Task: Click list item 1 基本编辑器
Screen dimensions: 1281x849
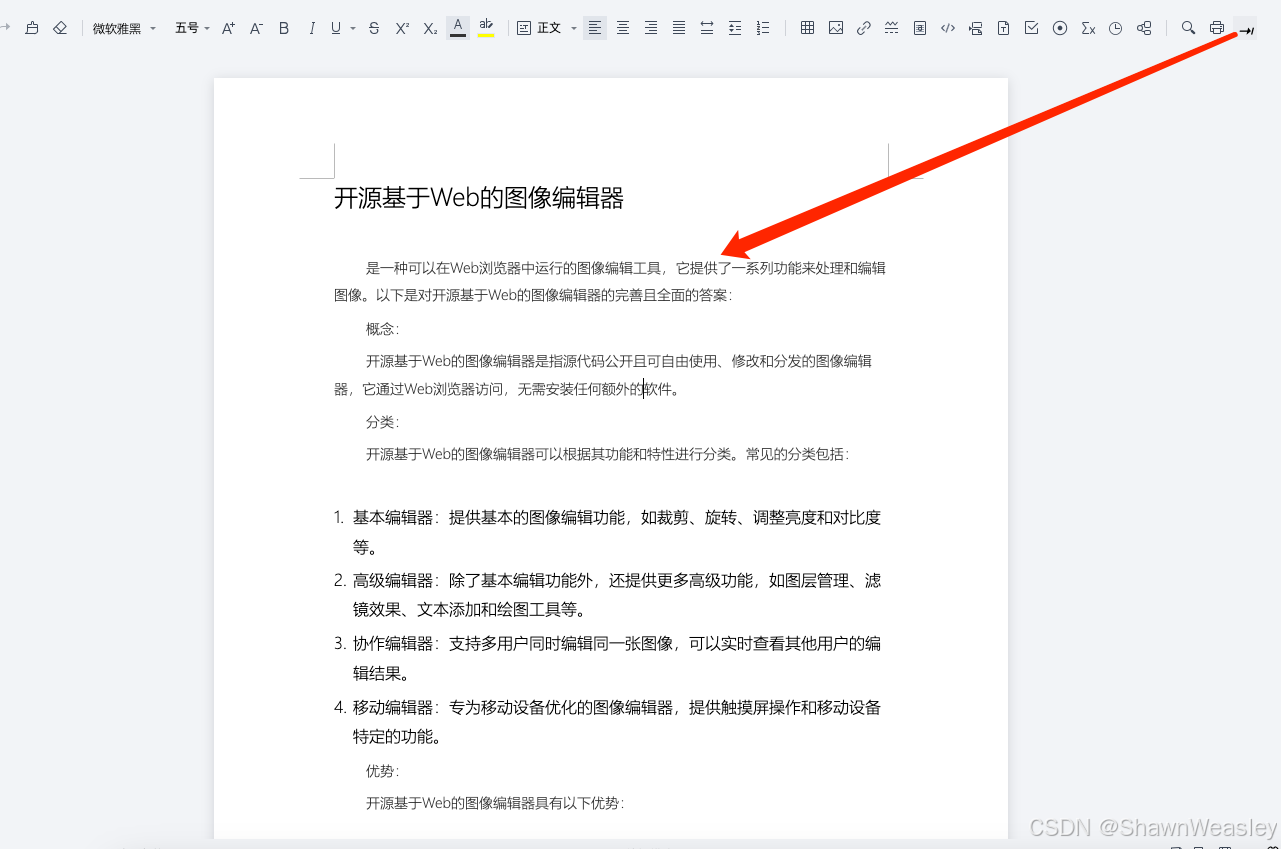Action: pos(607,532)
